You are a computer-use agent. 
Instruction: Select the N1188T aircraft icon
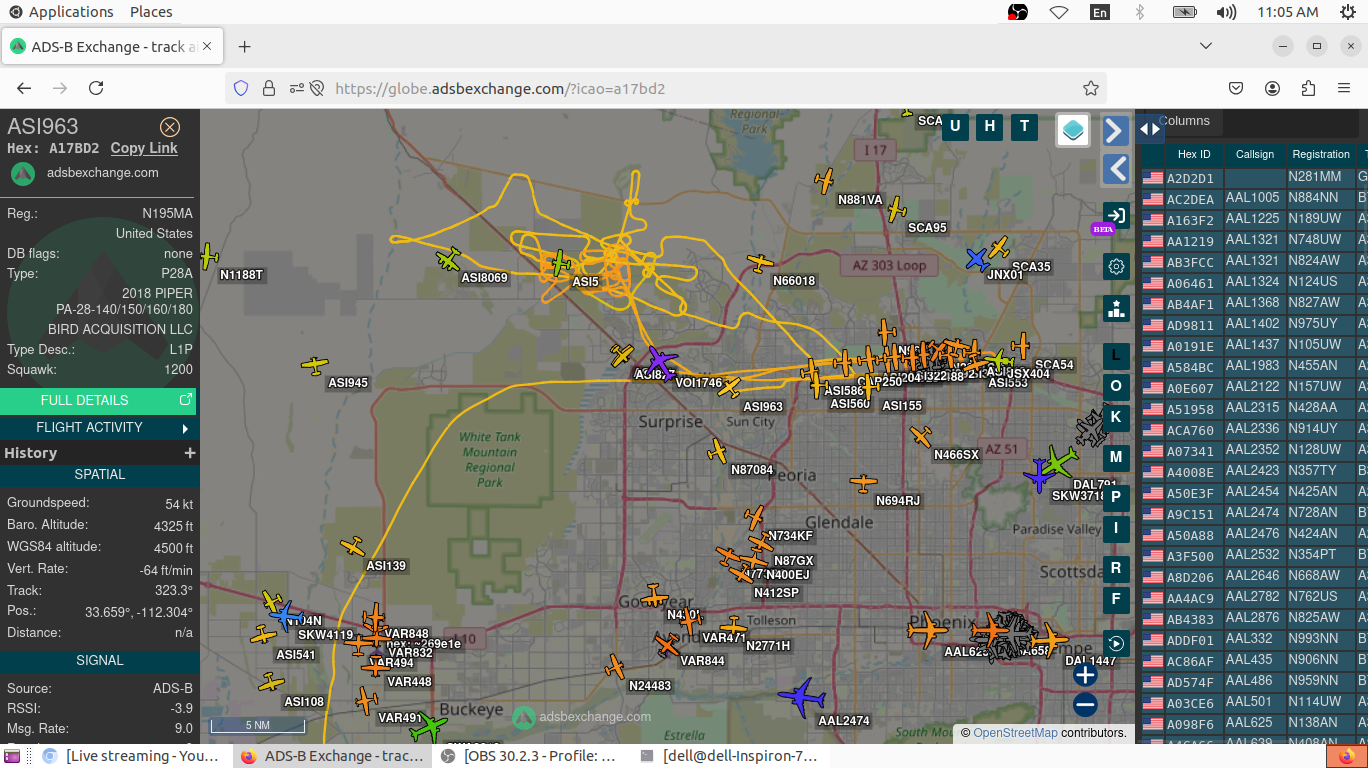(208, 256)
